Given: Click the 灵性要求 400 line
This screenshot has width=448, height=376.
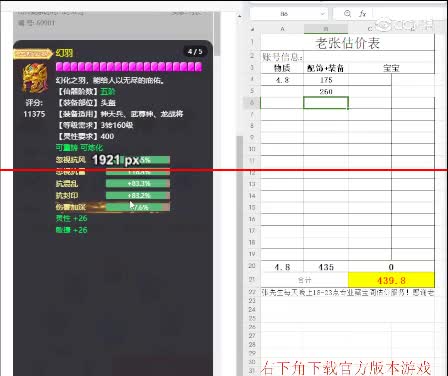Looking at the screenshot, I should pos(86,136).
